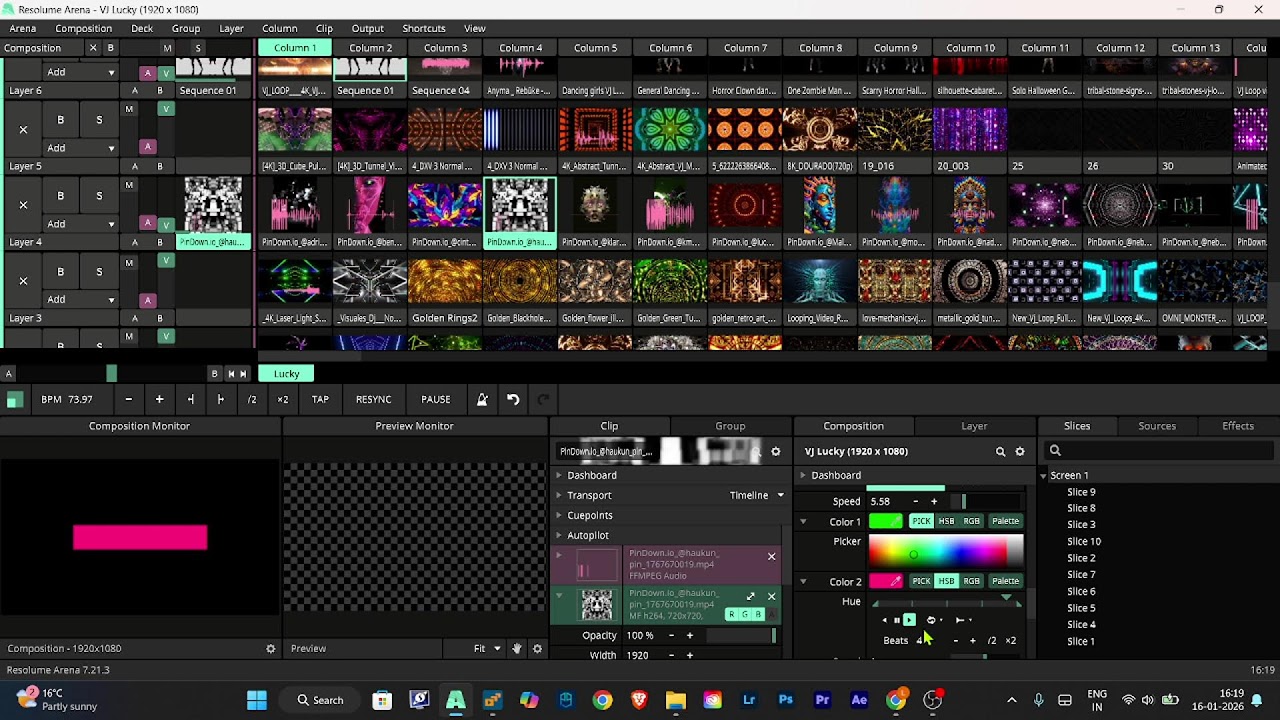Click the search icon in the VJ Lucky panel
The width and height of the screenshot is (1280, 720).
click(1000, 451)
